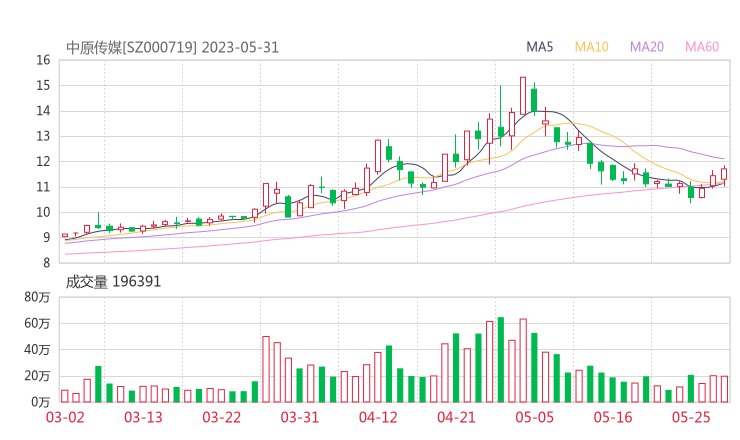Click the MA5 legend label
Screen dimensions: 740x440
click(539, 47)
